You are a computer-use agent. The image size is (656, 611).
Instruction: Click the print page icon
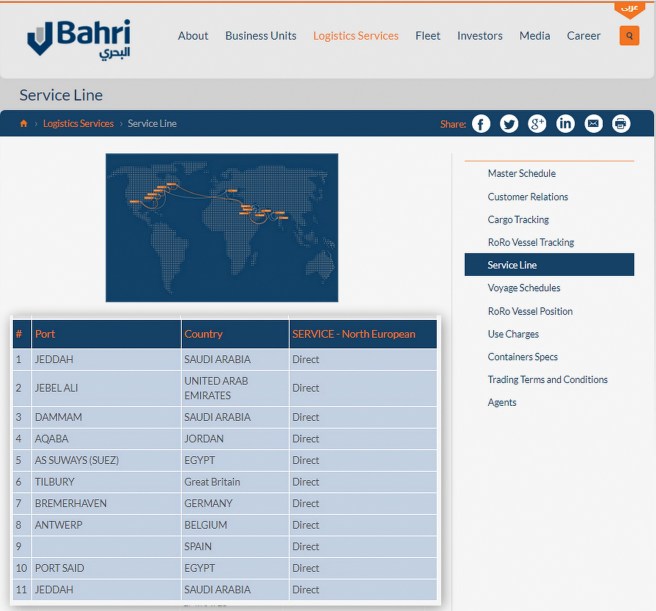click(x=621, y=124)
